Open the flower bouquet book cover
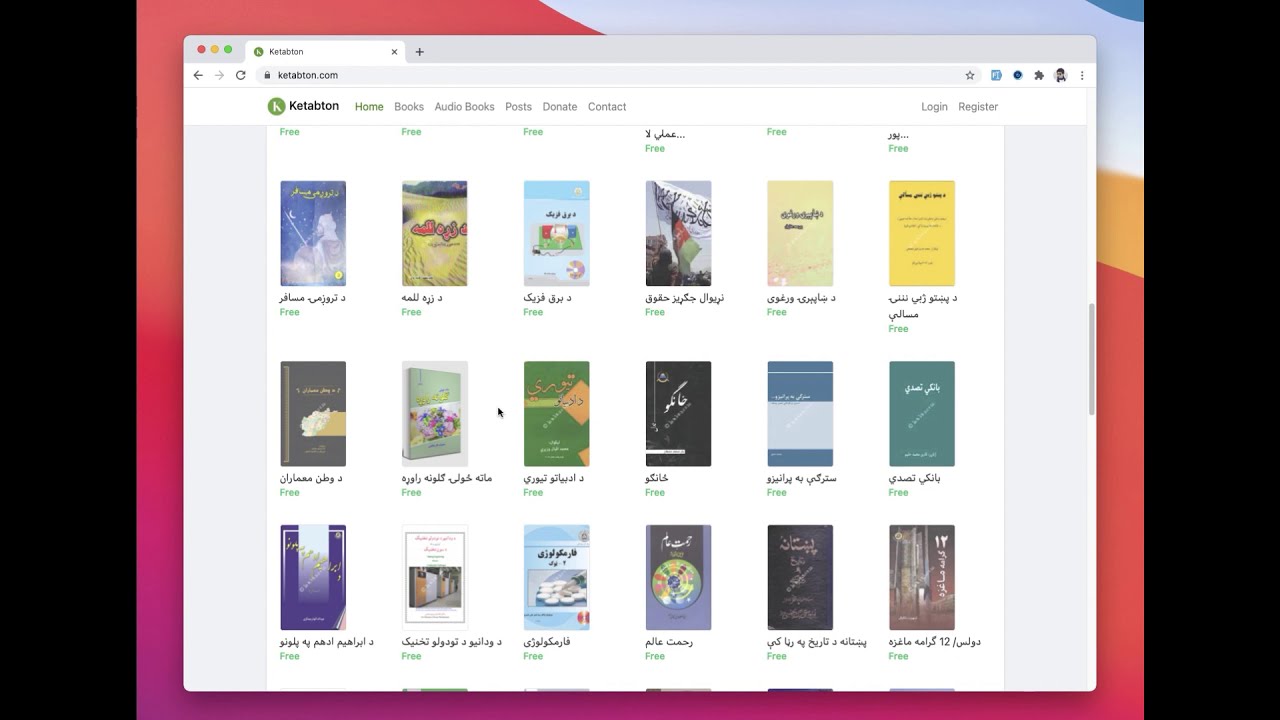Screen dimensions: 1280x720 [x=435, y=414]
